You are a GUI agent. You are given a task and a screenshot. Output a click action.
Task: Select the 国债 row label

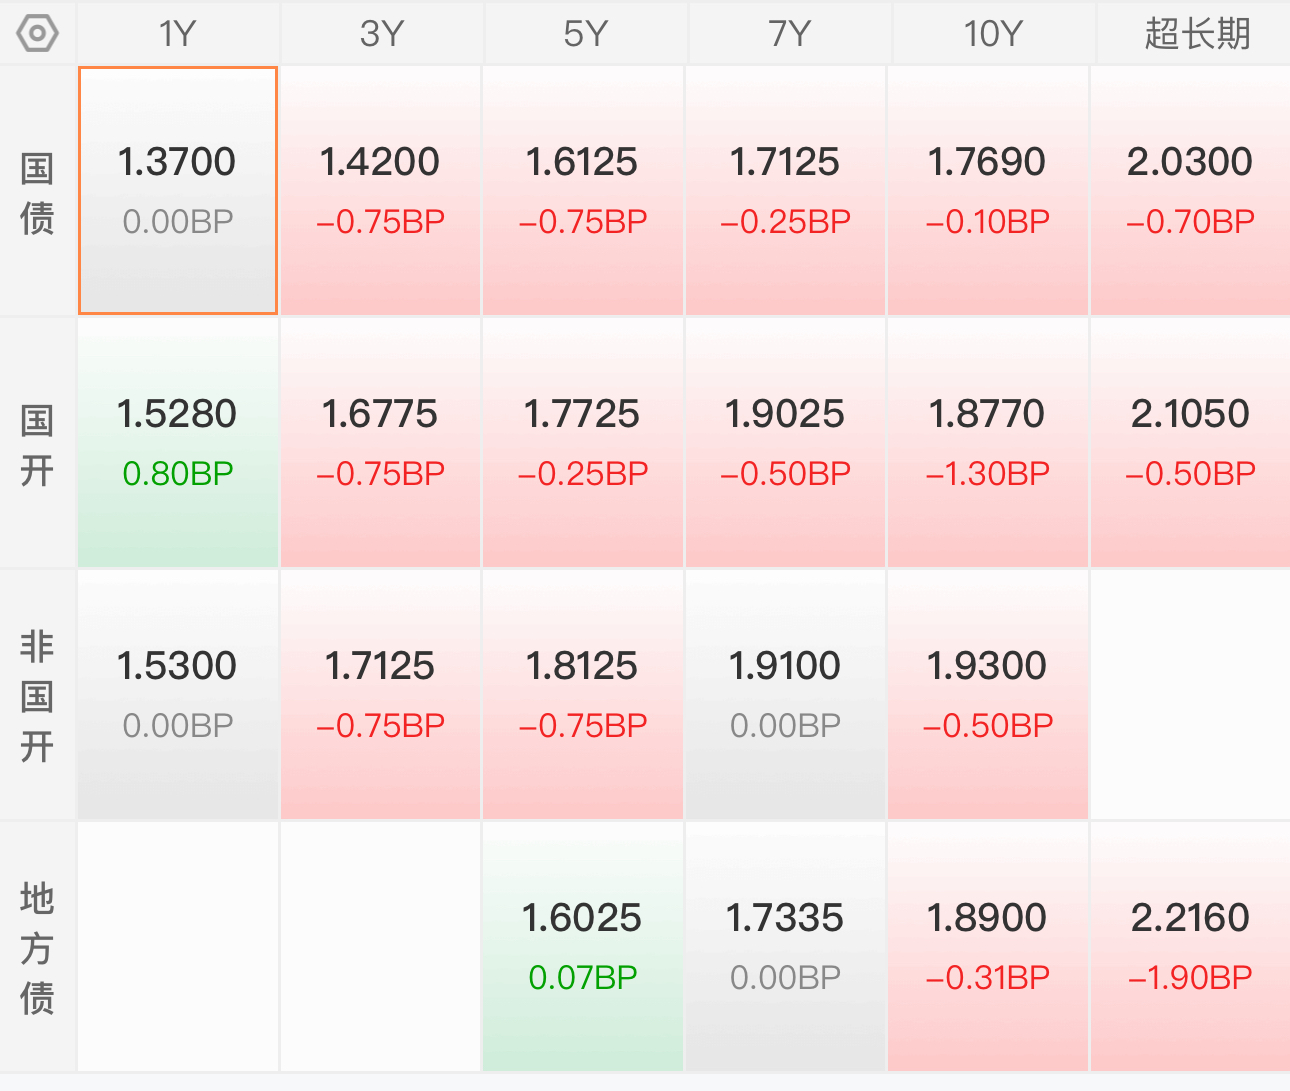point(37,192)
